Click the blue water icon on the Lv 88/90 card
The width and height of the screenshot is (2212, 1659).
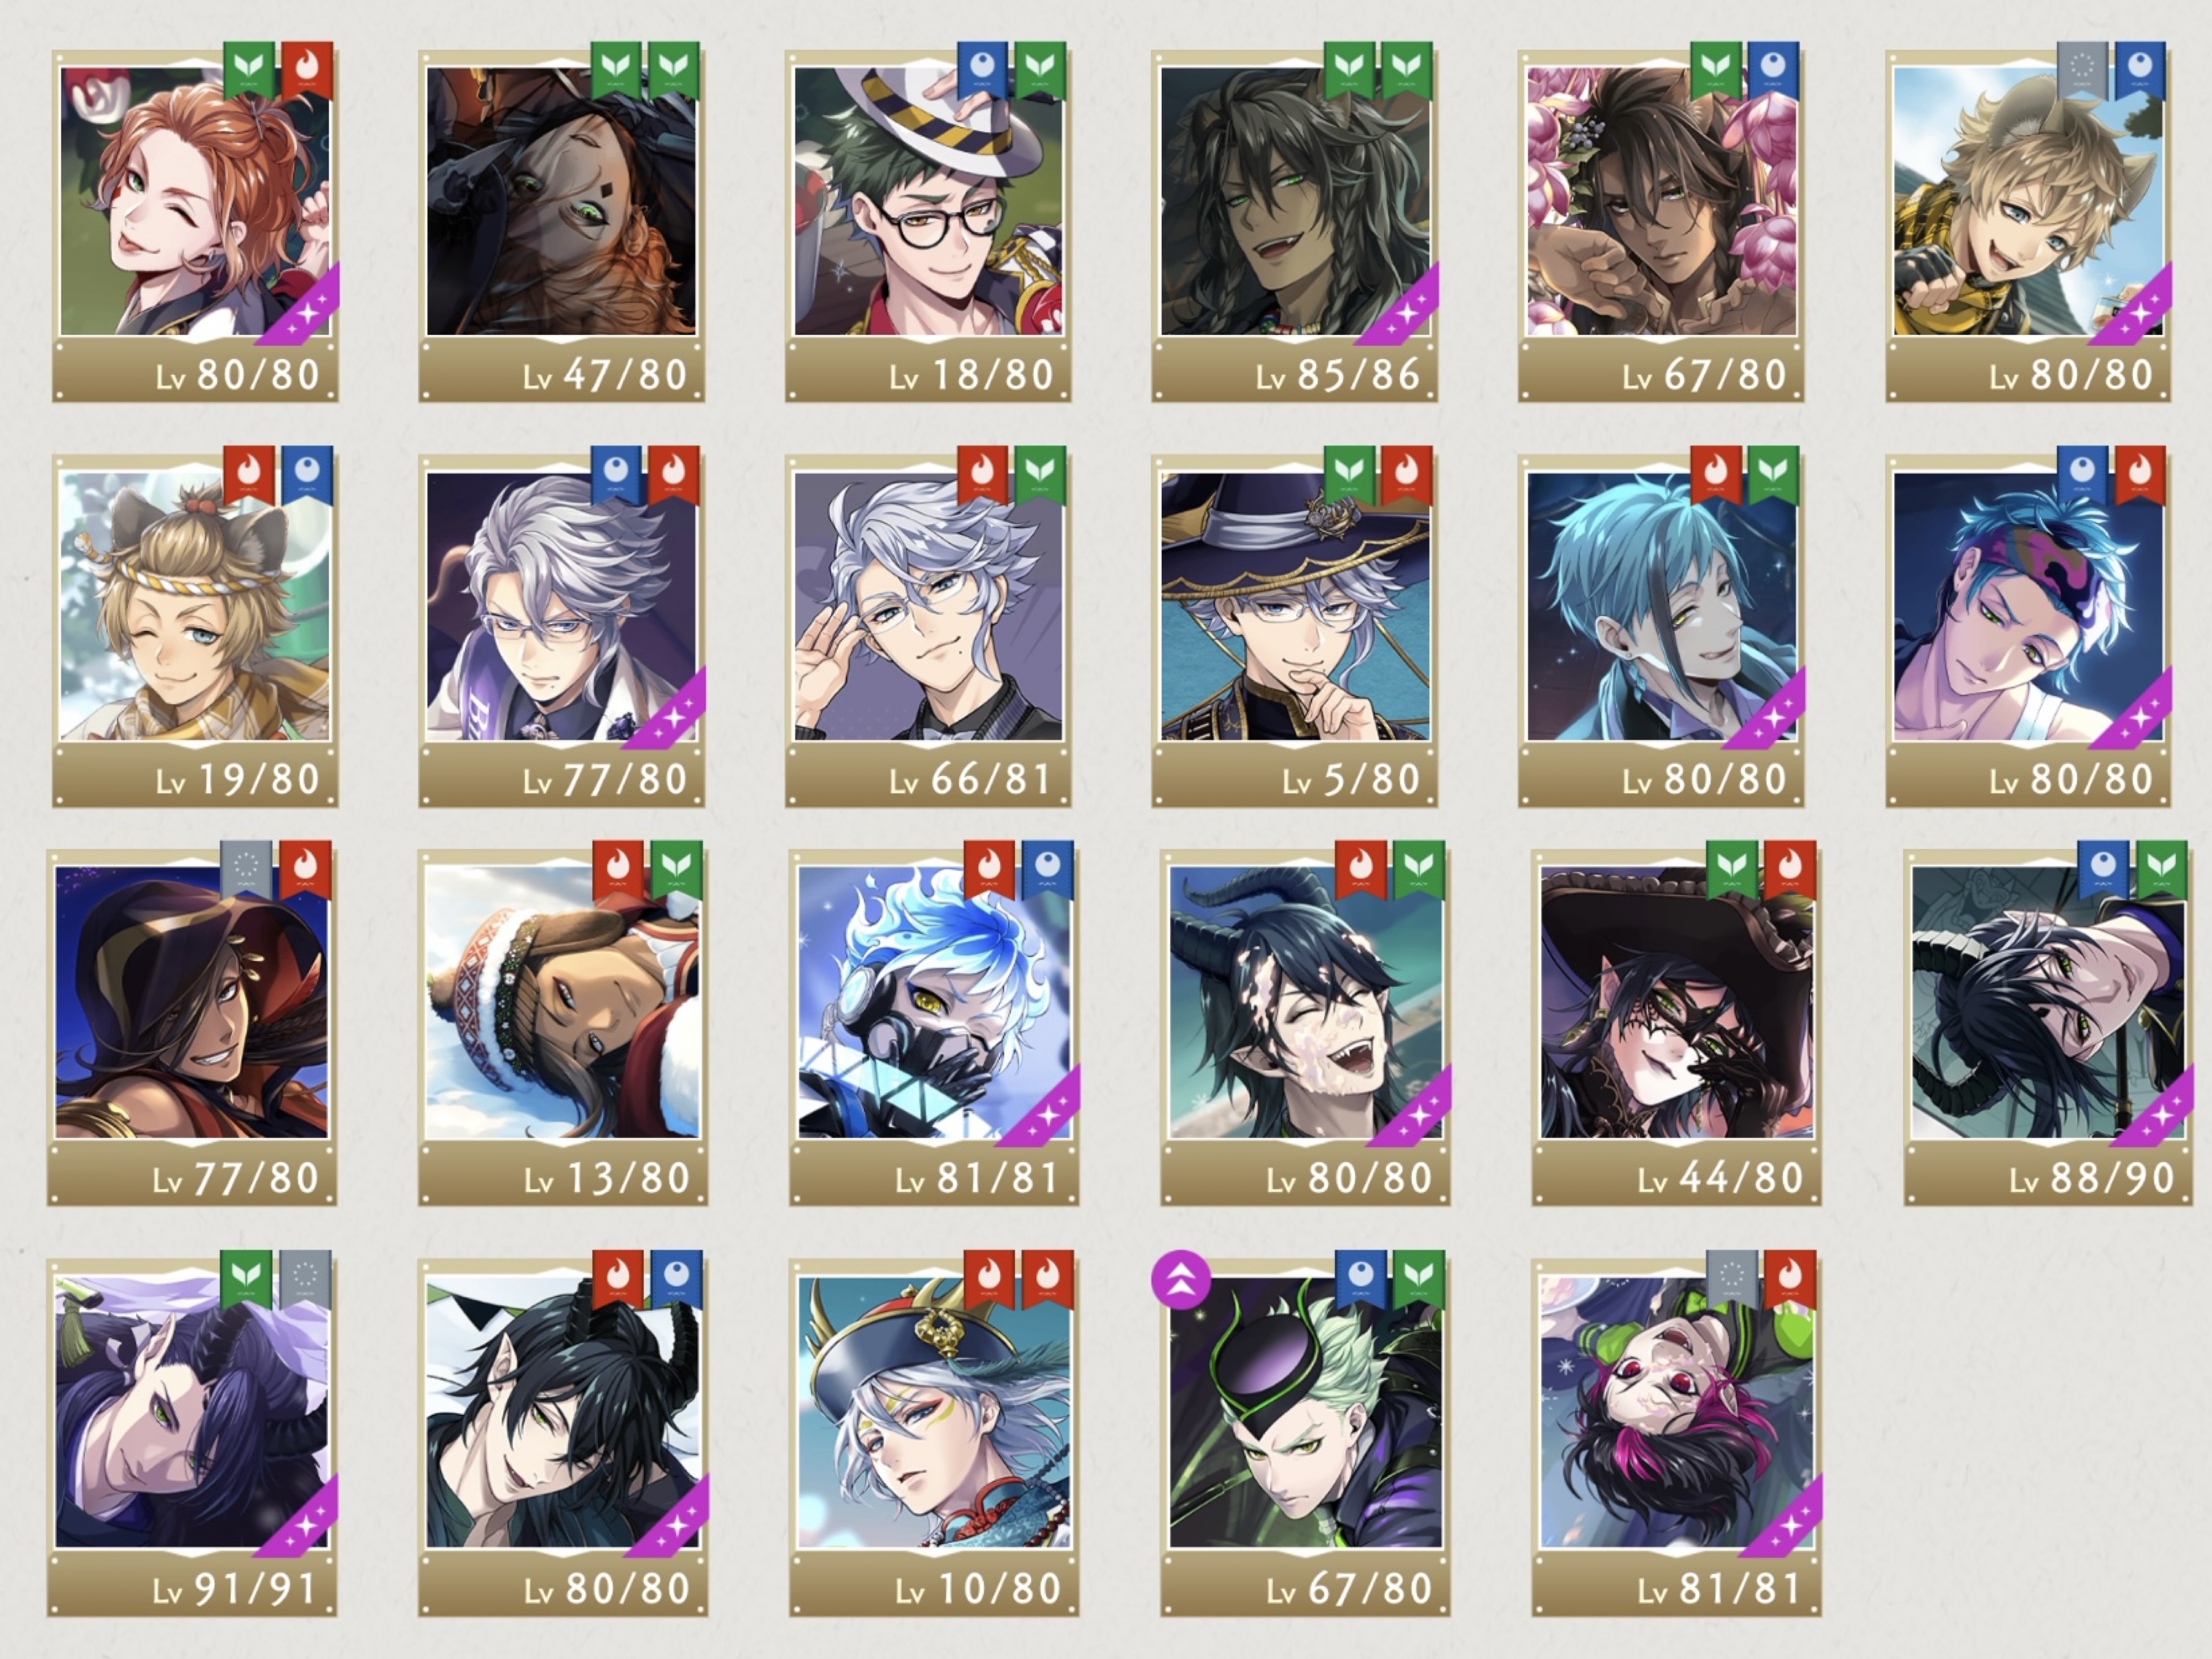pyautogui.click(x=2104, y=868)
